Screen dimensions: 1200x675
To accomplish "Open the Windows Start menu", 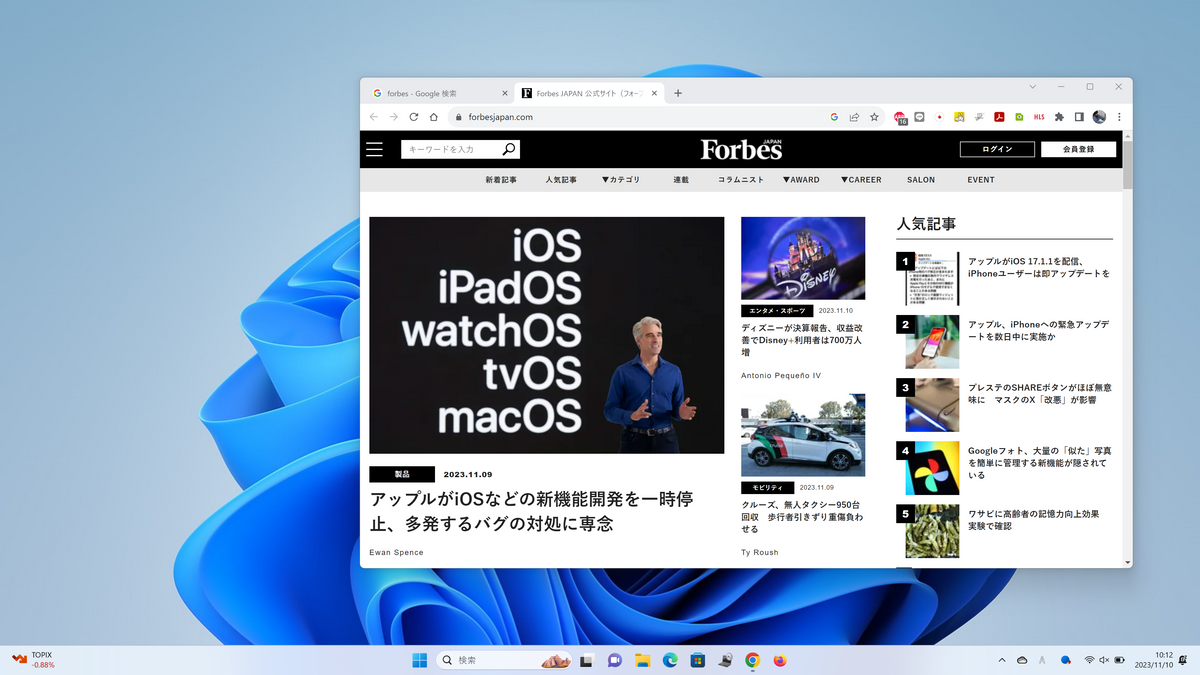I will pyautogui.click(x=419, y=660).
